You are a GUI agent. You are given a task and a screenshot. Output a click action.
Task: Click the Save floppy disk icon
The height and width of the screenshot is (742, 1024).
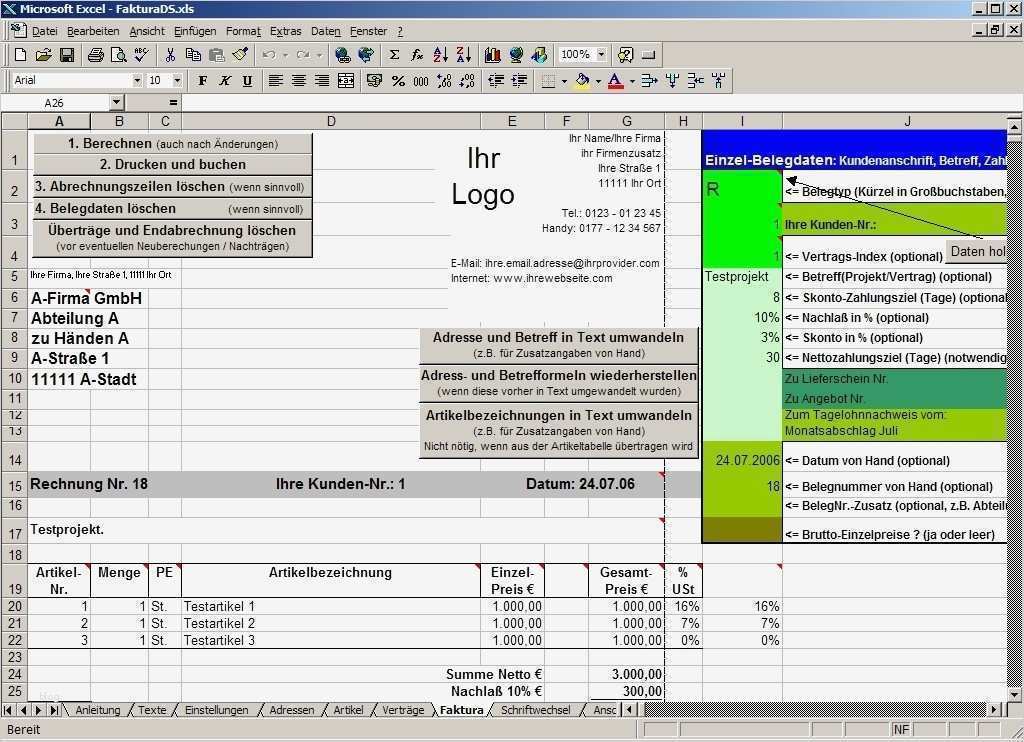[67, 55]
